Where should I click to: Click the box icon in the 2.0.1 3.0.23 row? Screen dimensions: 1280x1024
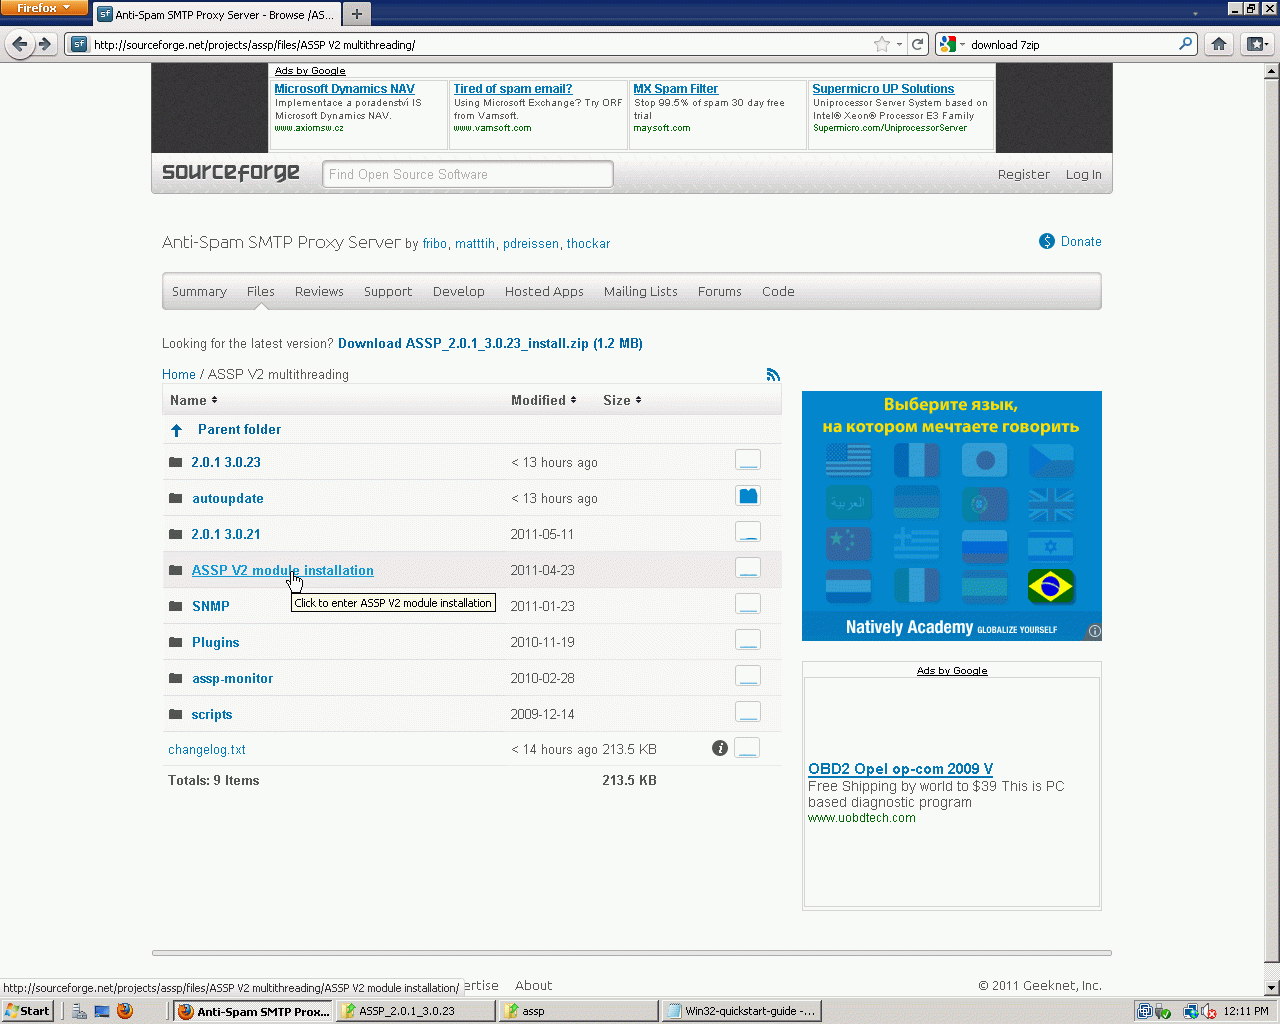748,460
